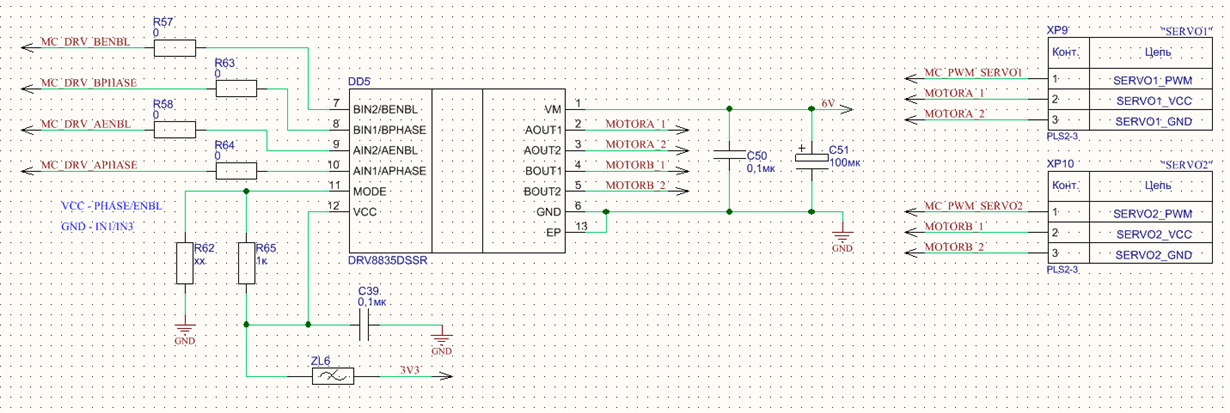Select MOTORA_2 net label at AOUT2

click(635, 144)
